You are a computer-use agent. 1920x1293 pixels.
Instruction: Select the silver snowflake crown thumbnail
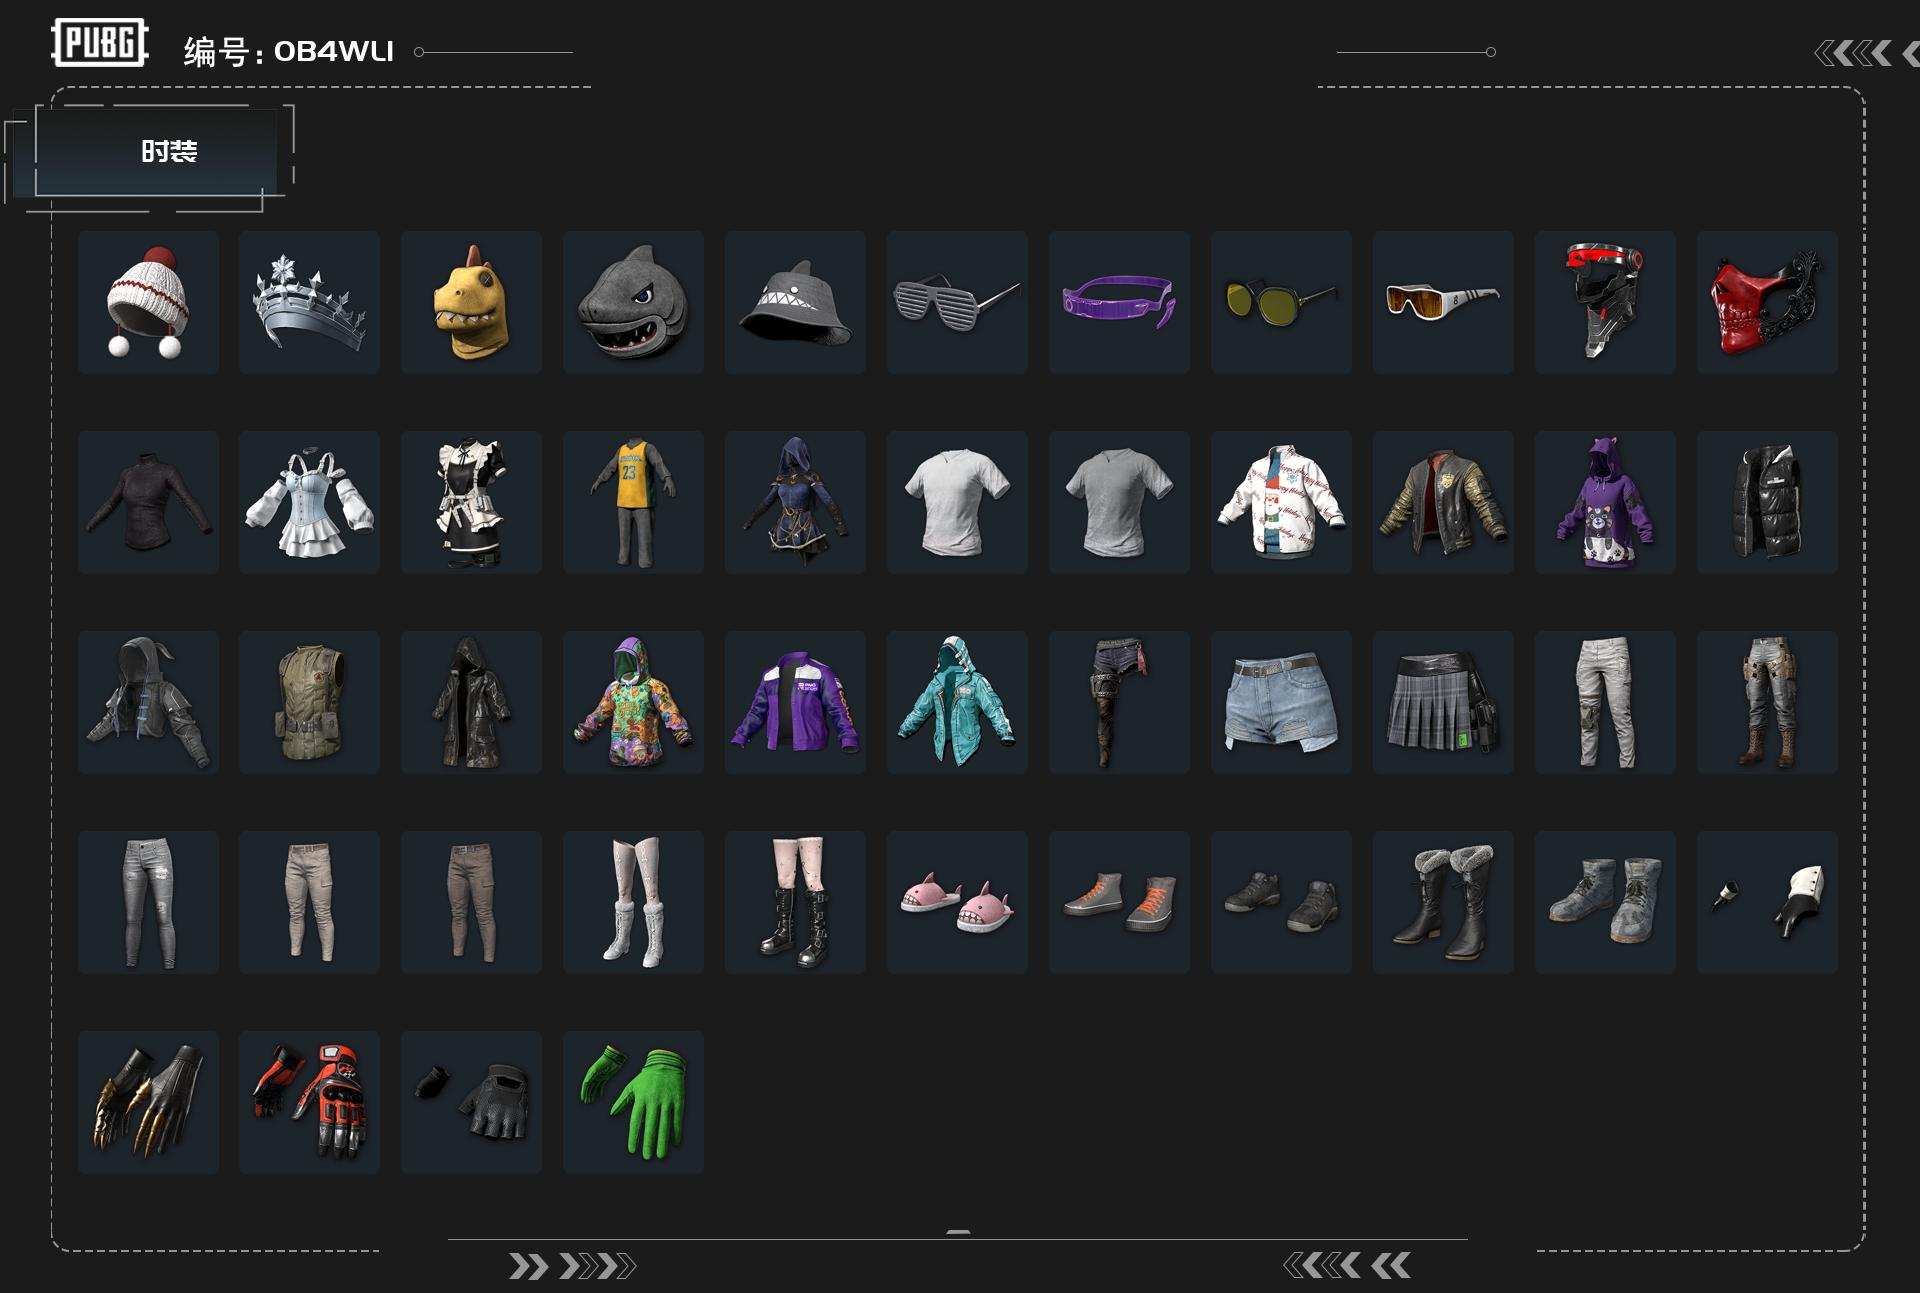309,302
